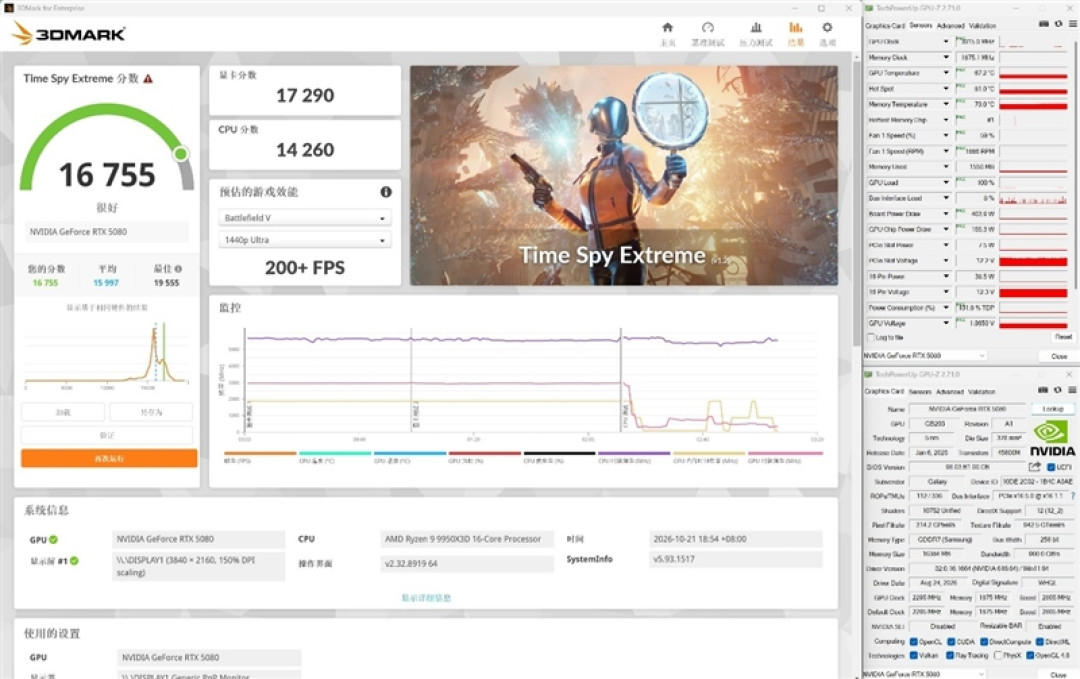Open Advanced tab in upper GPU-Z window
This screenshot has width=1080, height=679.
tap(951, 25)
